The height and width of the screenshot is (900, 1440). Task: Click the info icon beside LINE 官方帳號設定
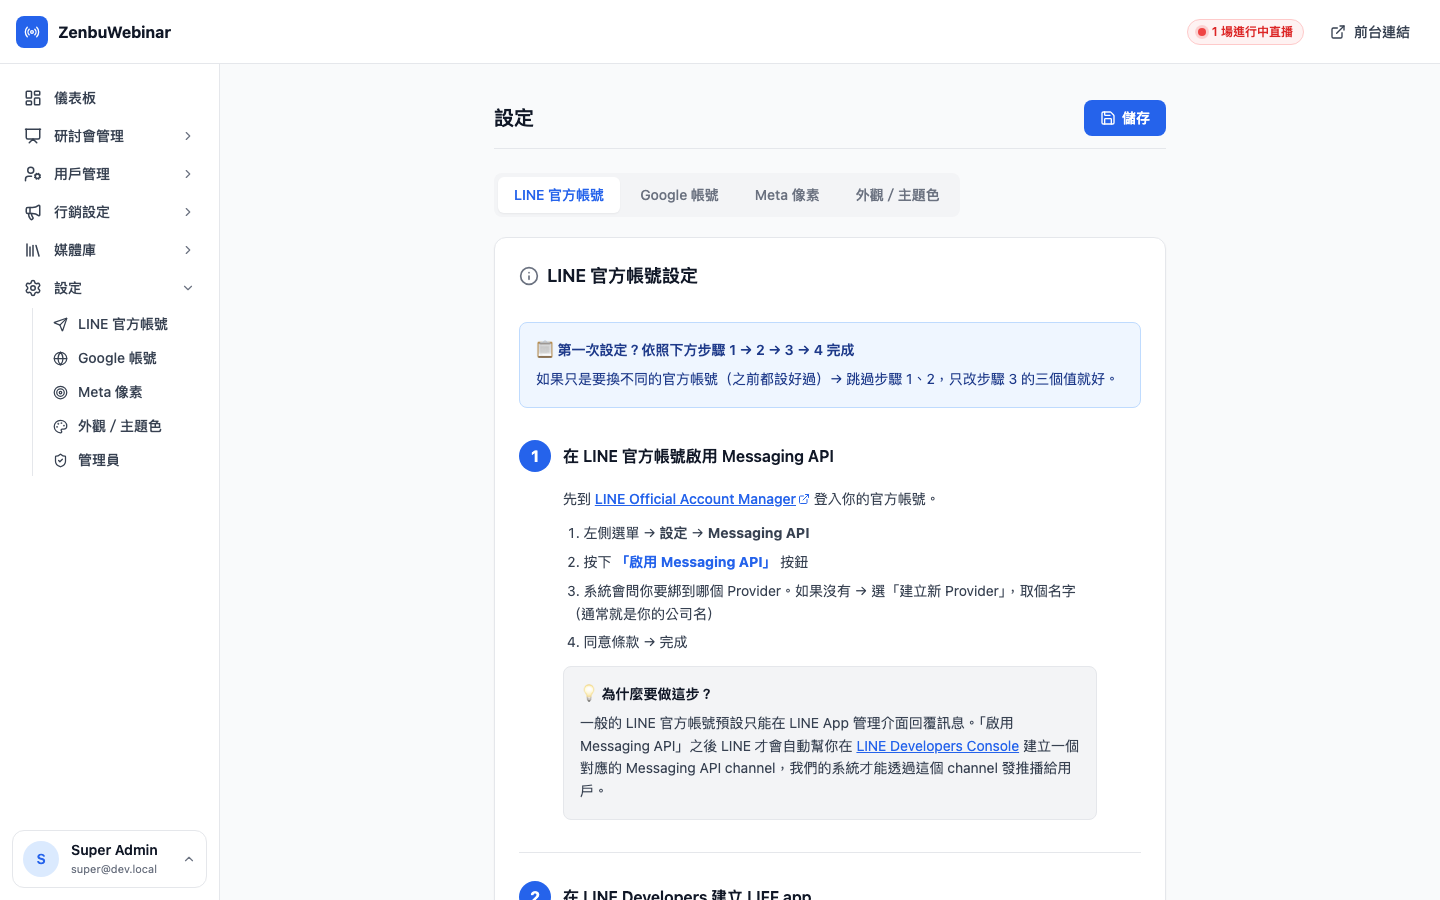[529, 276]
